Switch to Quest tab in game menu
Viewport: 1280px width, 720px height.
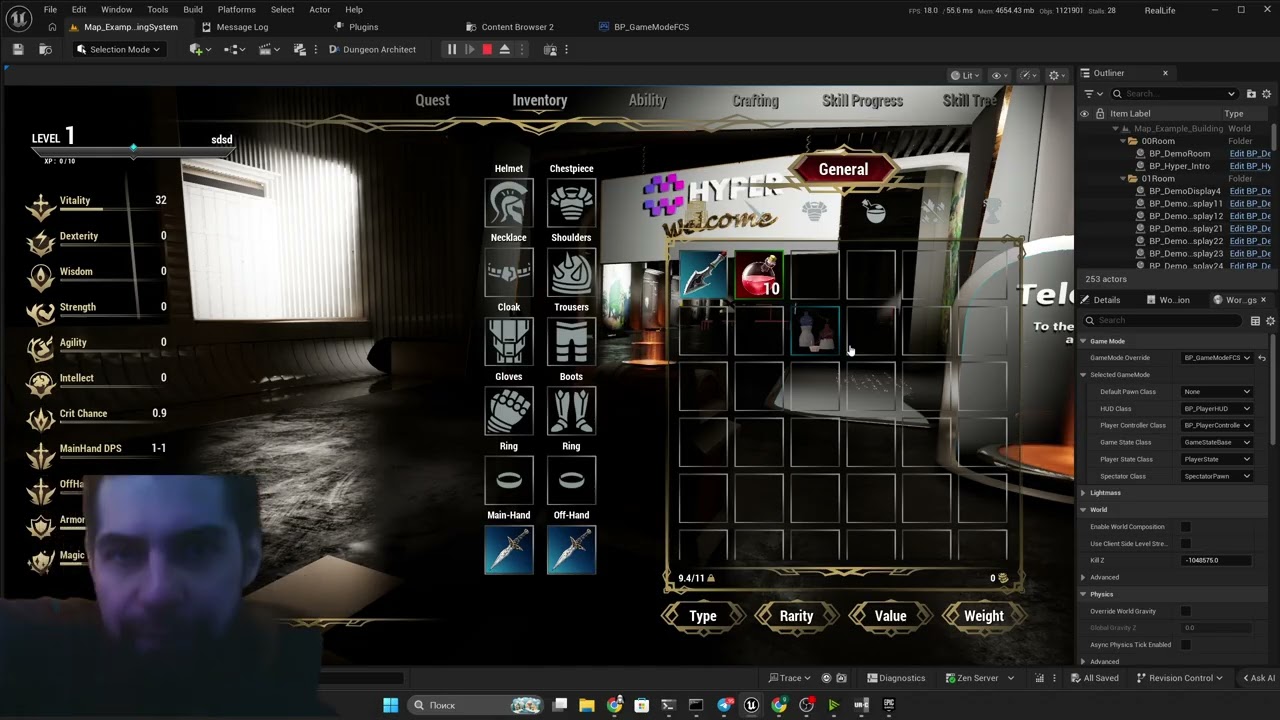click(x=433, y=100)
